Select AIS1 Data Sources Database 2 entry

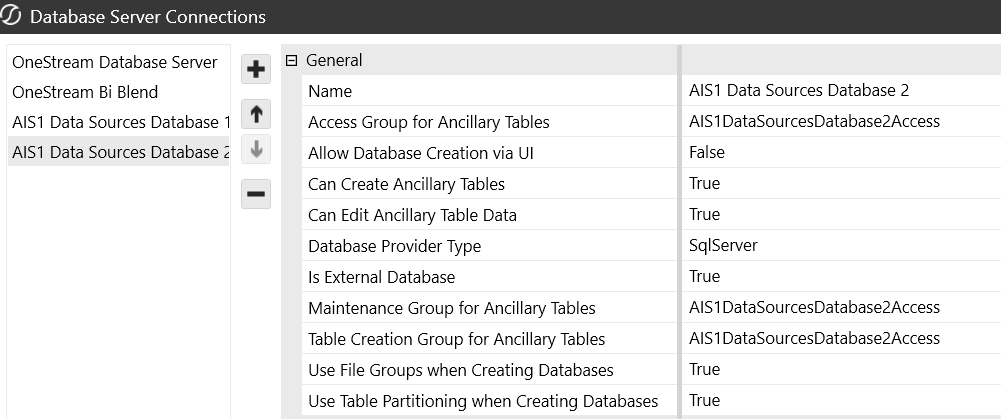(119, 152)
